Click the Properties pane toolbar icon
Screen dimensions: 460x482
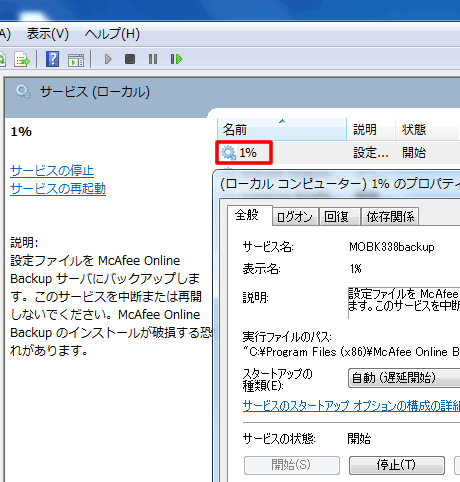pyautogui.click(x=76, y=60)
